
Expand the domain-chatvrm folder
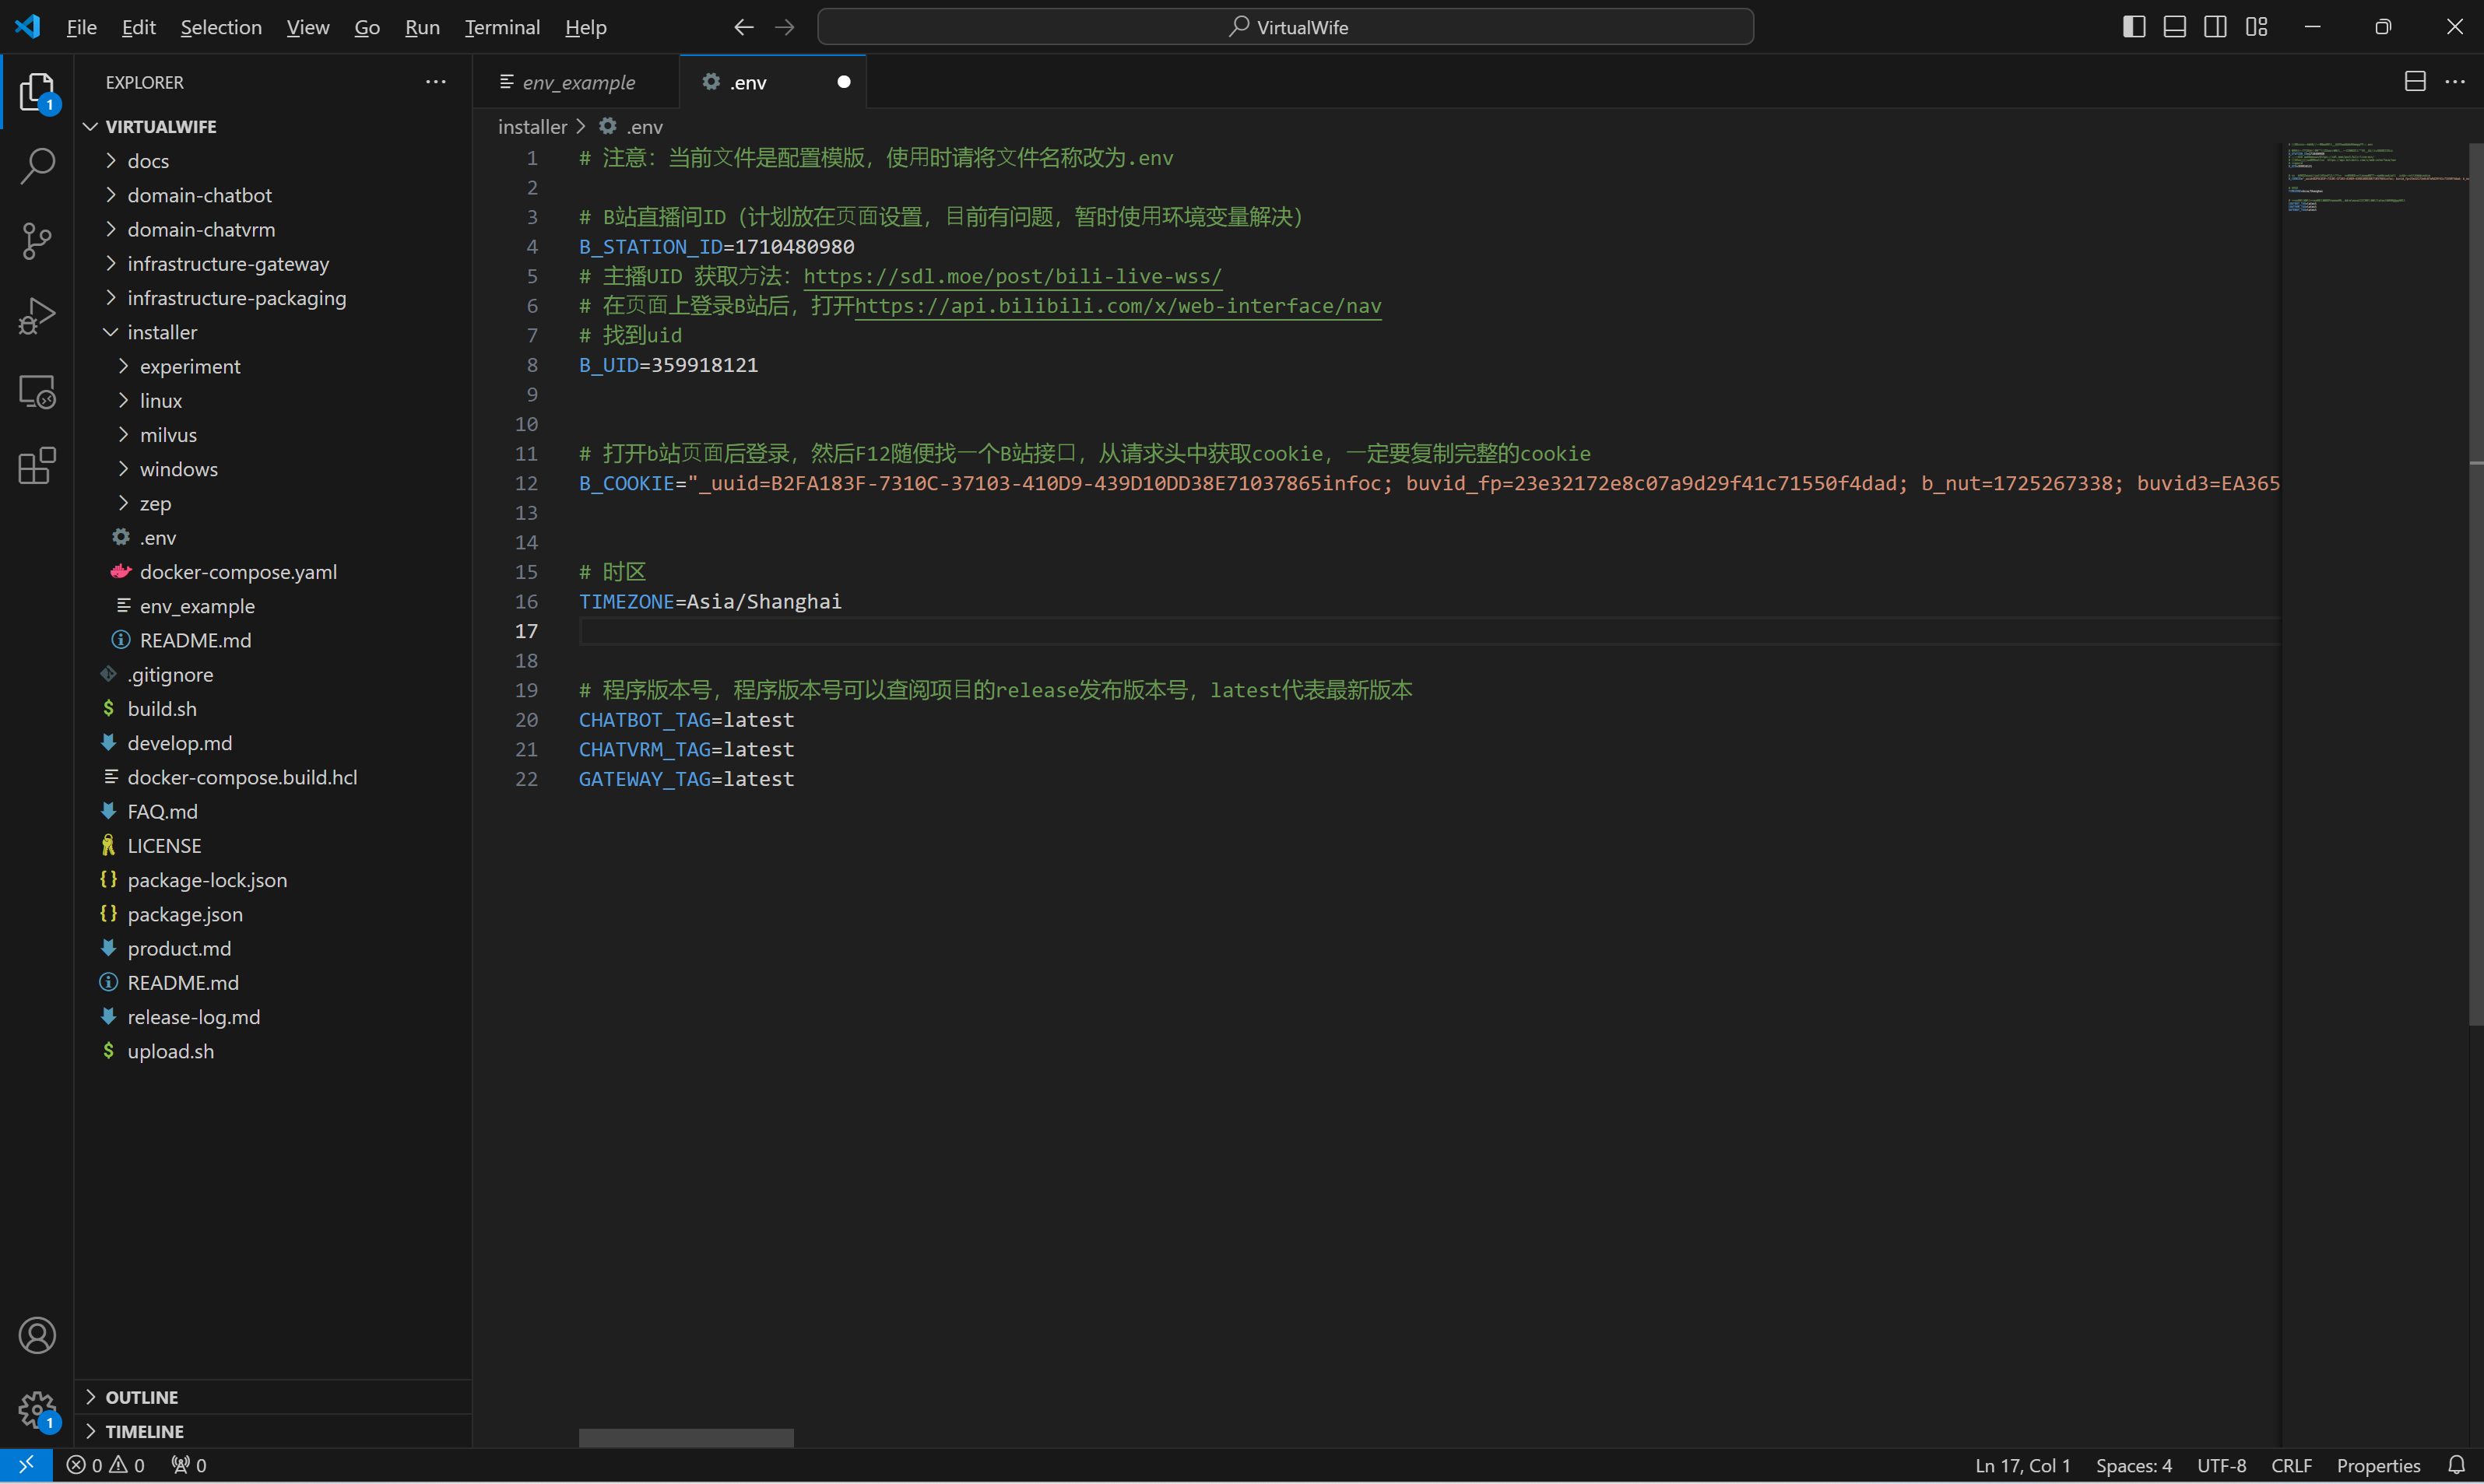tap(201, 230)
